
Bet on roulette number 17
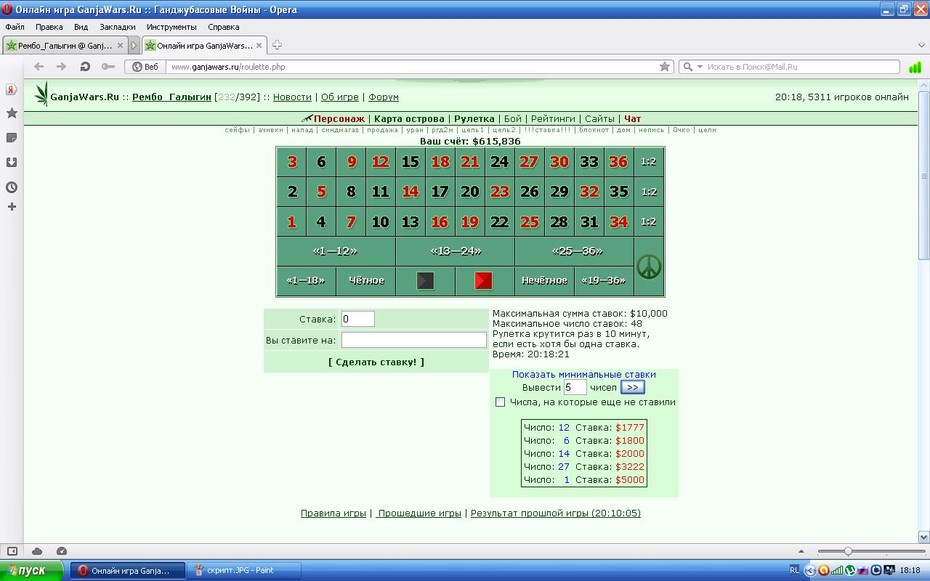[439, 191]
